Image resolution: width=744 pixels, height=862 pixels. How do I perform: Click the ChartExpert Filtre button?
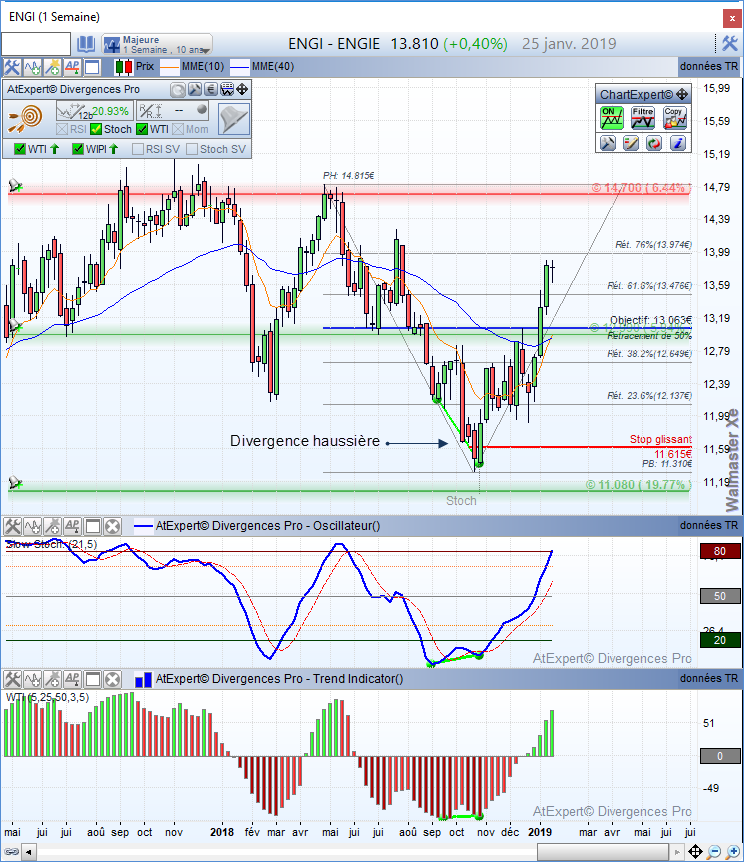tap(642, 118)
